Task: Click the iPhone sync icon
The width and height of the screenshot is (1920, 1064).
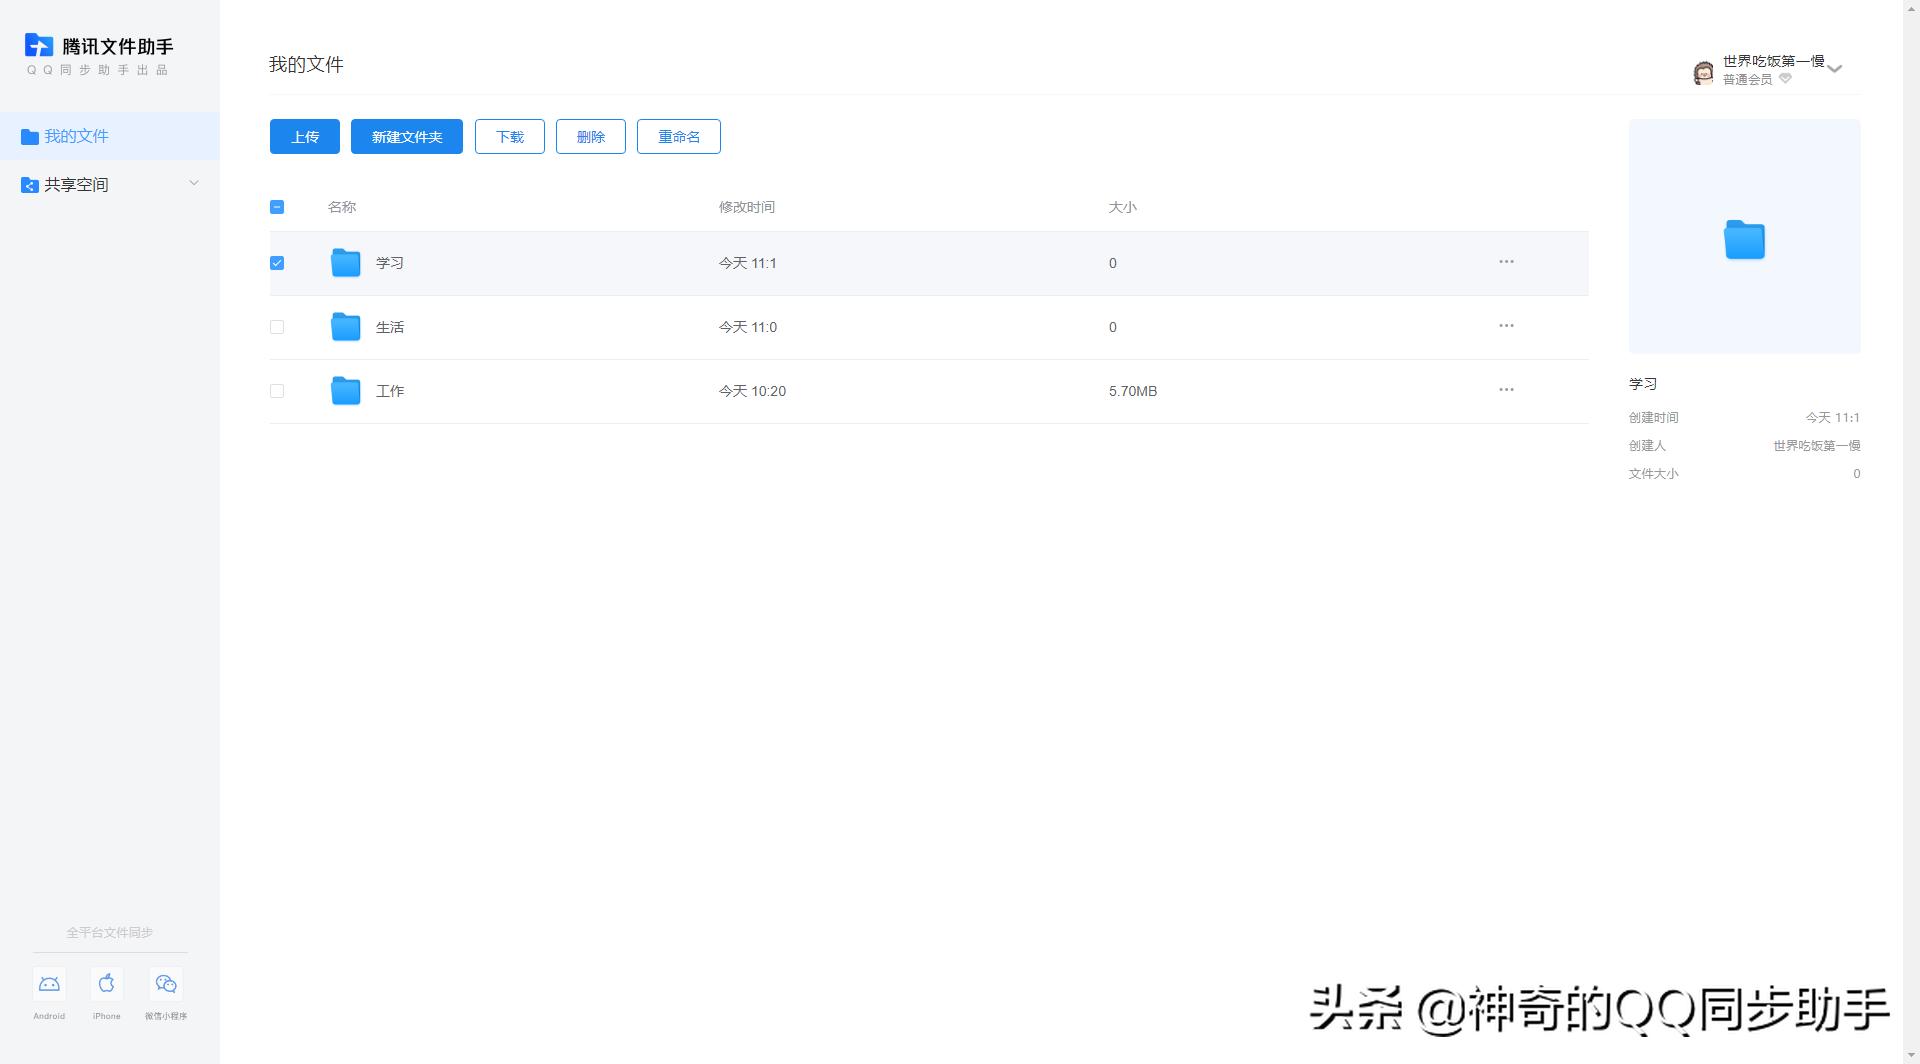Action: pyautogui.click(x=106, y=984)
